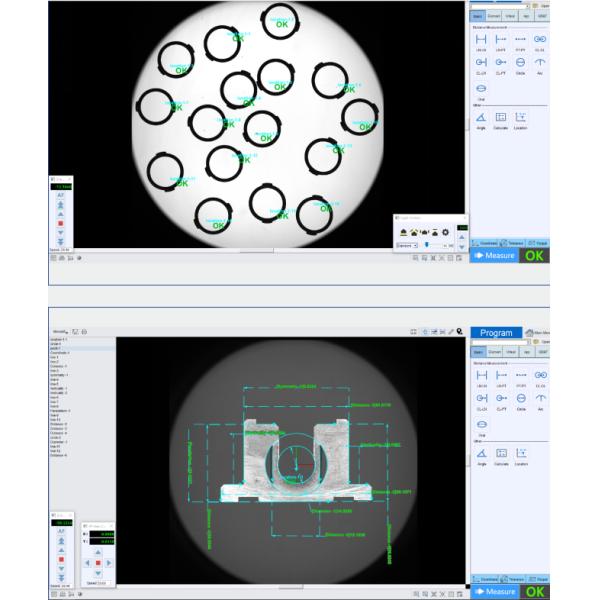Open light settings gear in the light control popup

tap(445, 232)
